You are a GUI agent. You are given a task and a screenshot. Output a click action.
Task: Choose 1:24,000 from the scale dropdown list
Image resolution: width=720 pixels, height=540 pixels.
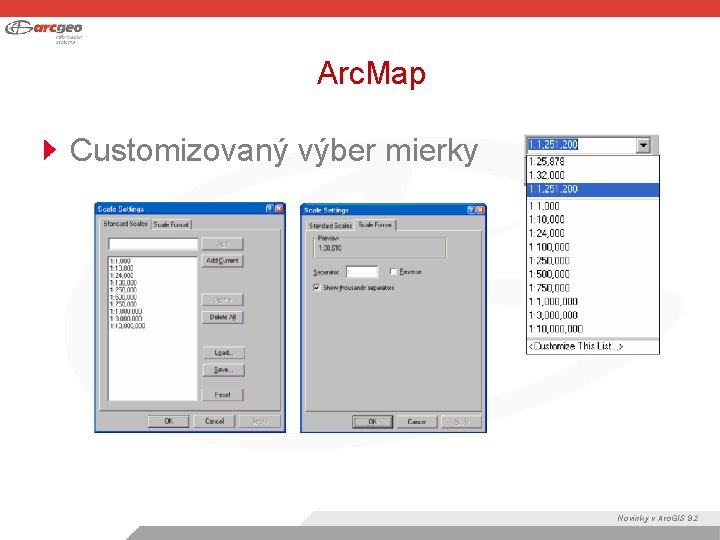point(592,233)
